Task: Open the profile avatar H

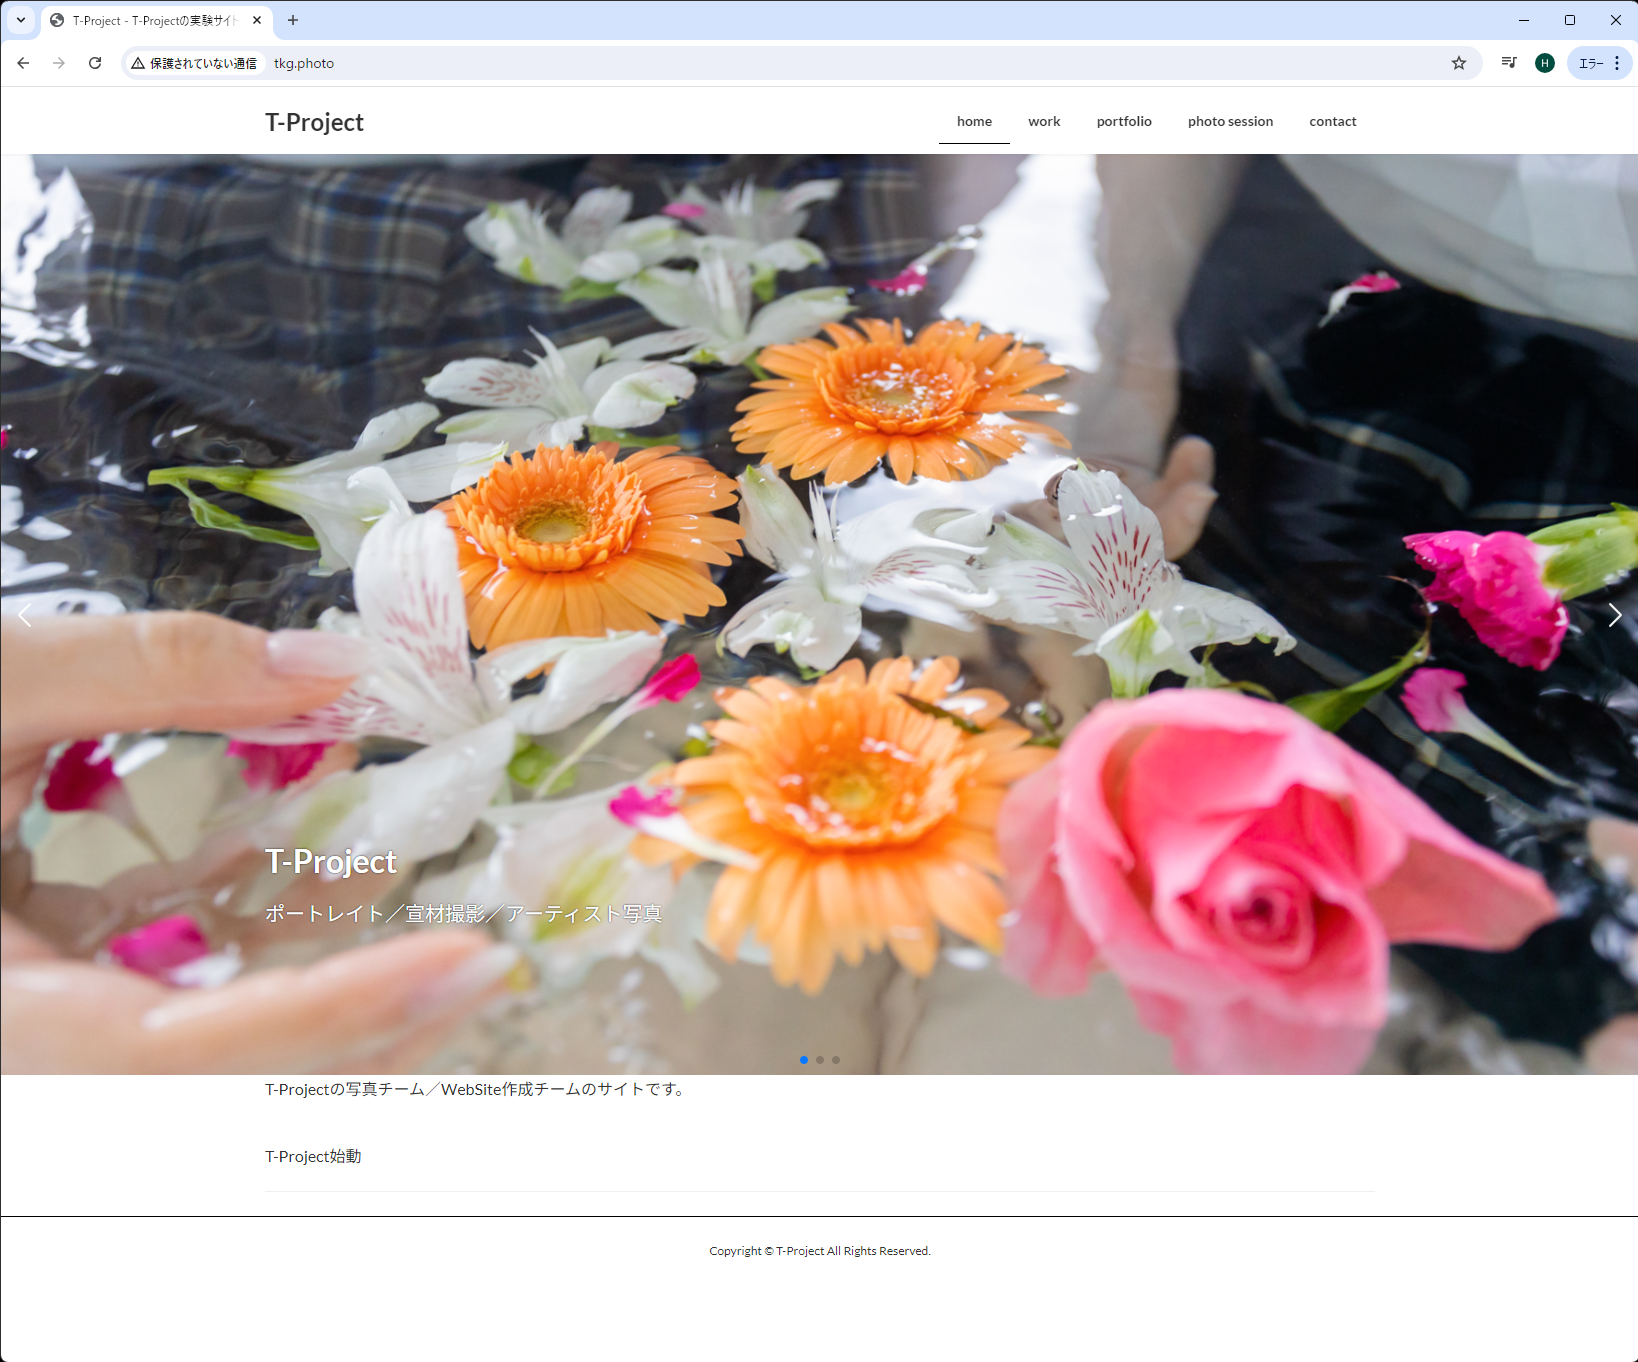Action: tap(1545, 63)
